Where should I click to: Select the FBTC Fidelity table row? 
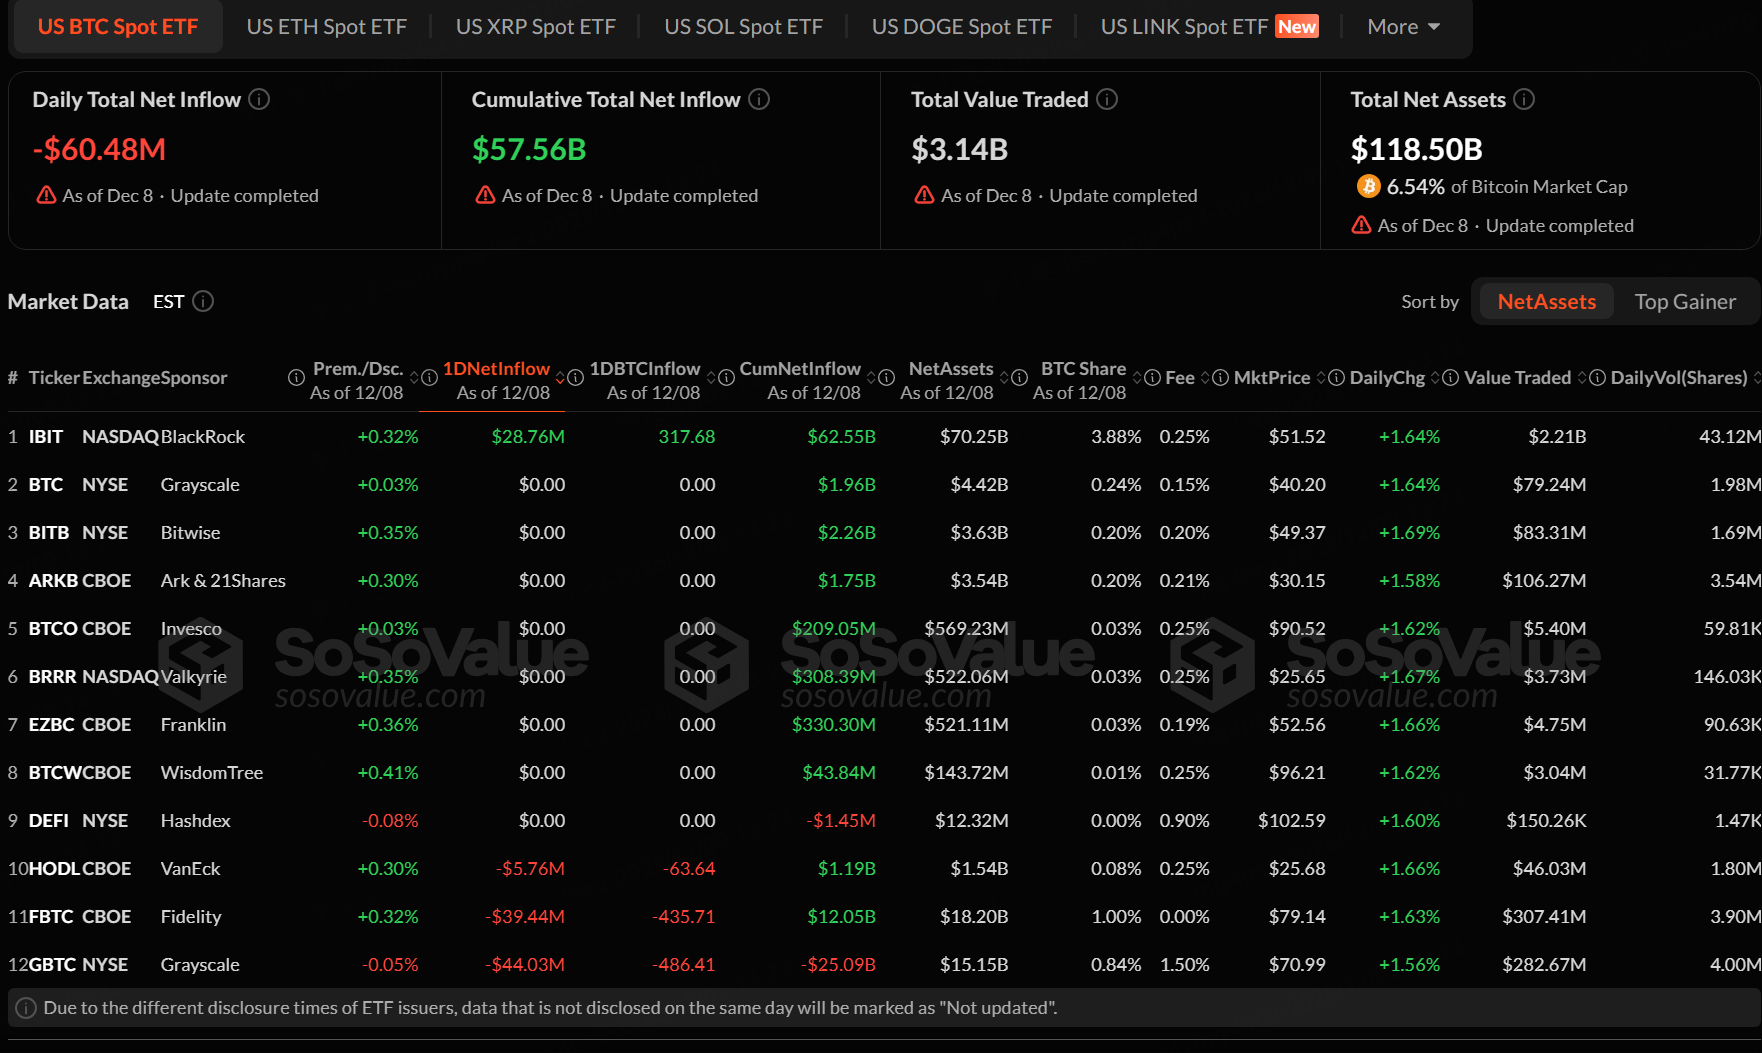(190, 917)
